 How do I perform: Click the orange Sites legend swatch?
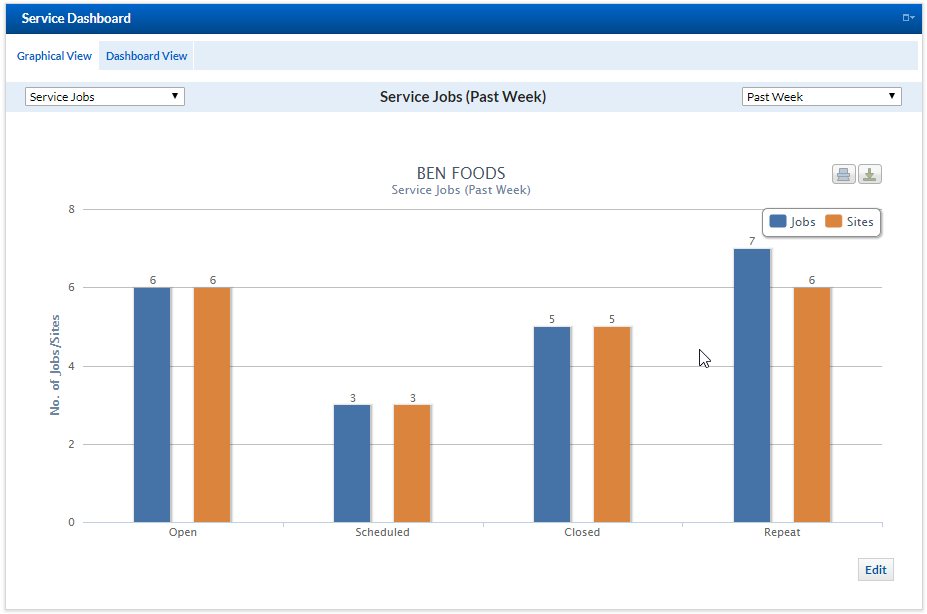(x=833, y=222)
